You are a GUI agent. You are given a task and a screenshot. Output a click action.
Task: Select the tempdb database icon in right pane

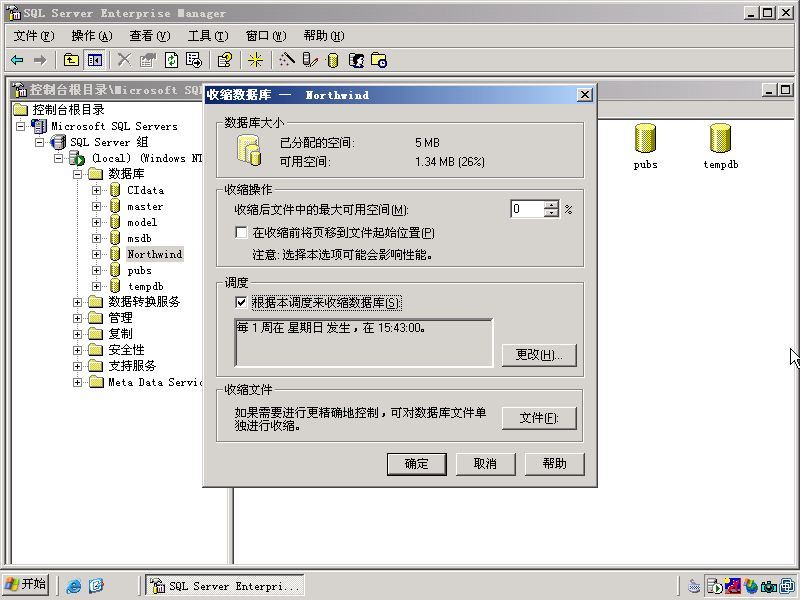click(x=720, y=138)
